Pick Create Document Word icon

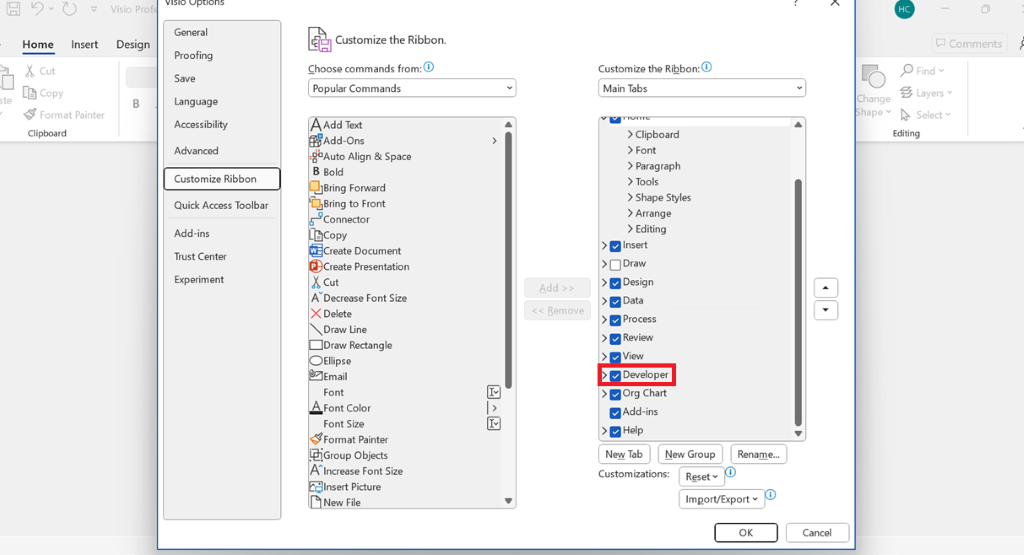pos(316,251)
